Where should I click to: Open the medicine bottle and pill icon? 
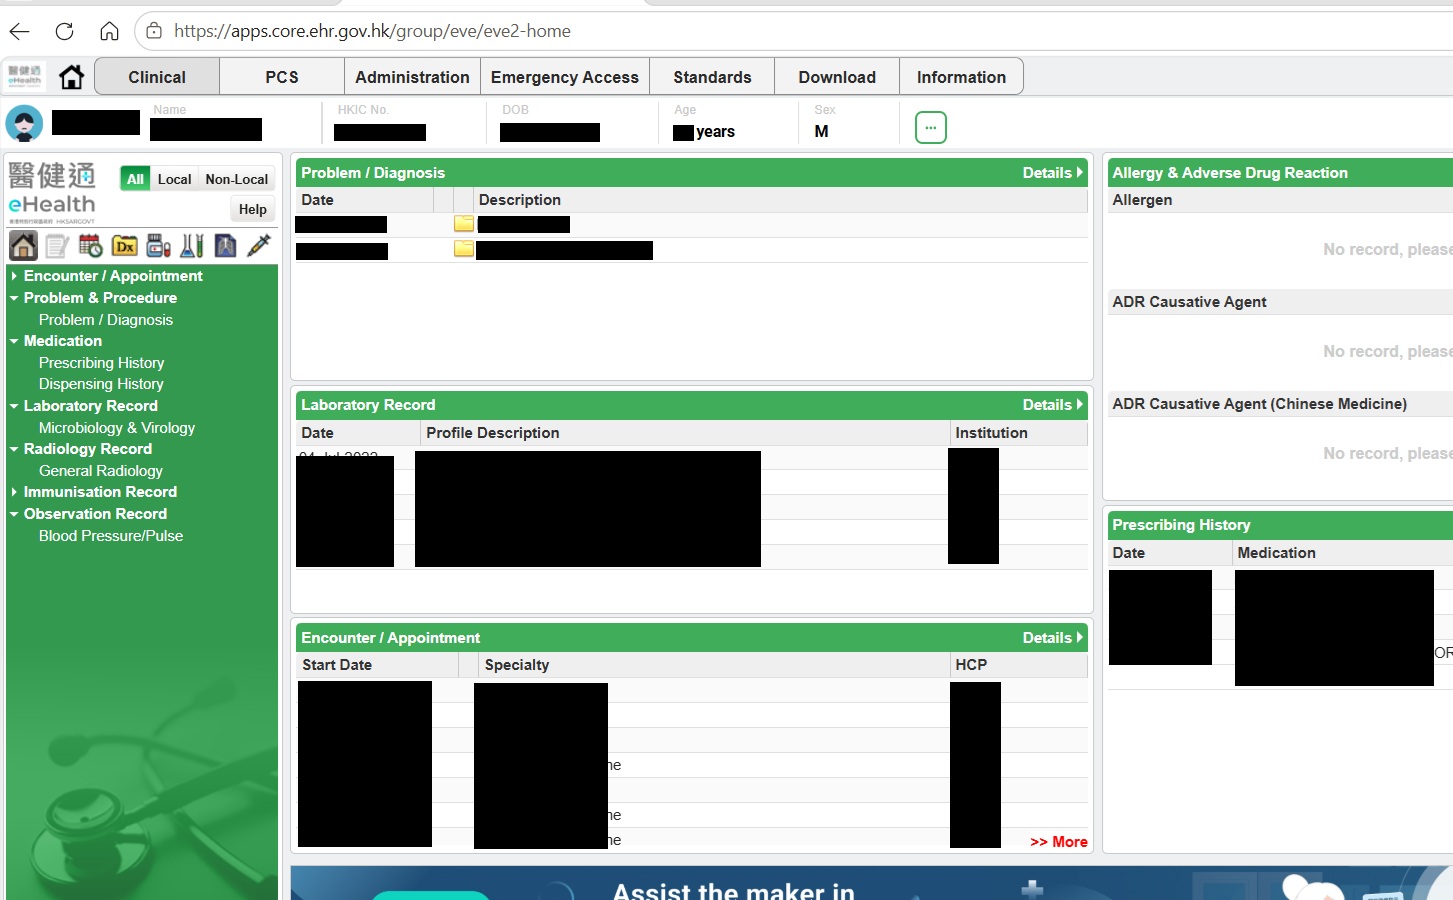[159, 245]
